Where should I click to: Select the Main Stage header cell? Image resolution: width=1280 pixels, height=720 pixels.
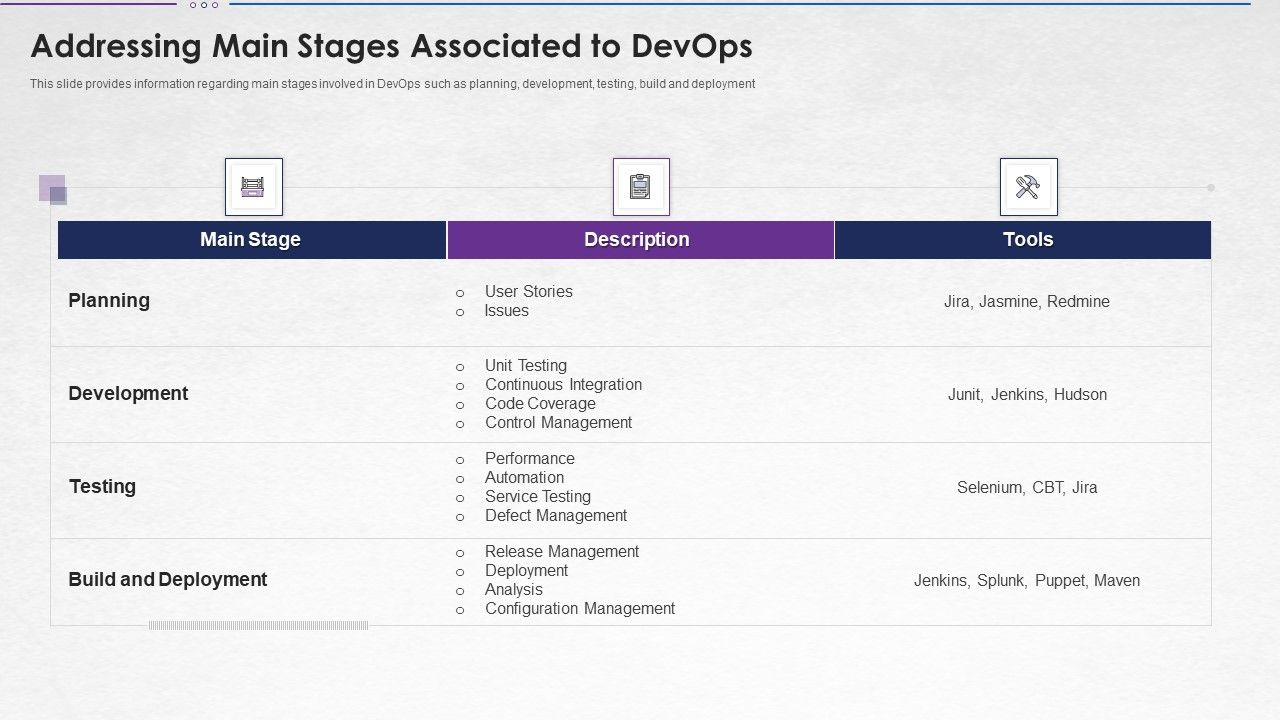coord(251,240)
